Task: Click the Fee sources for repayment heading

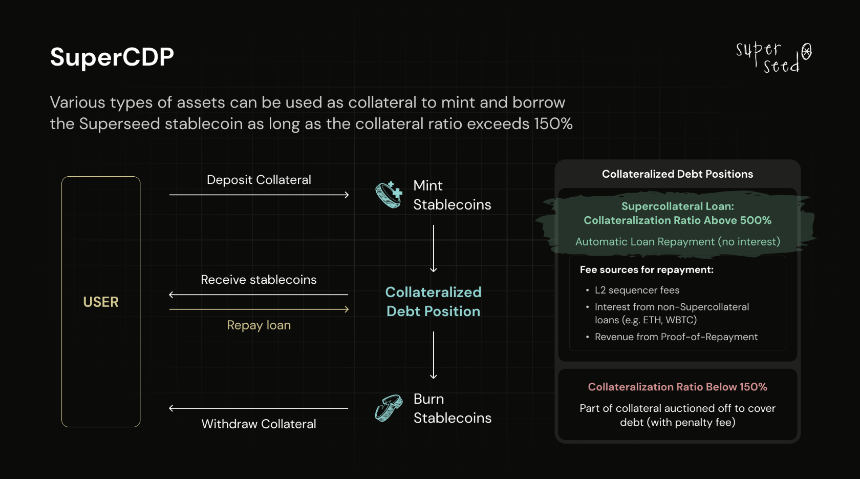Action: (647, 269)
